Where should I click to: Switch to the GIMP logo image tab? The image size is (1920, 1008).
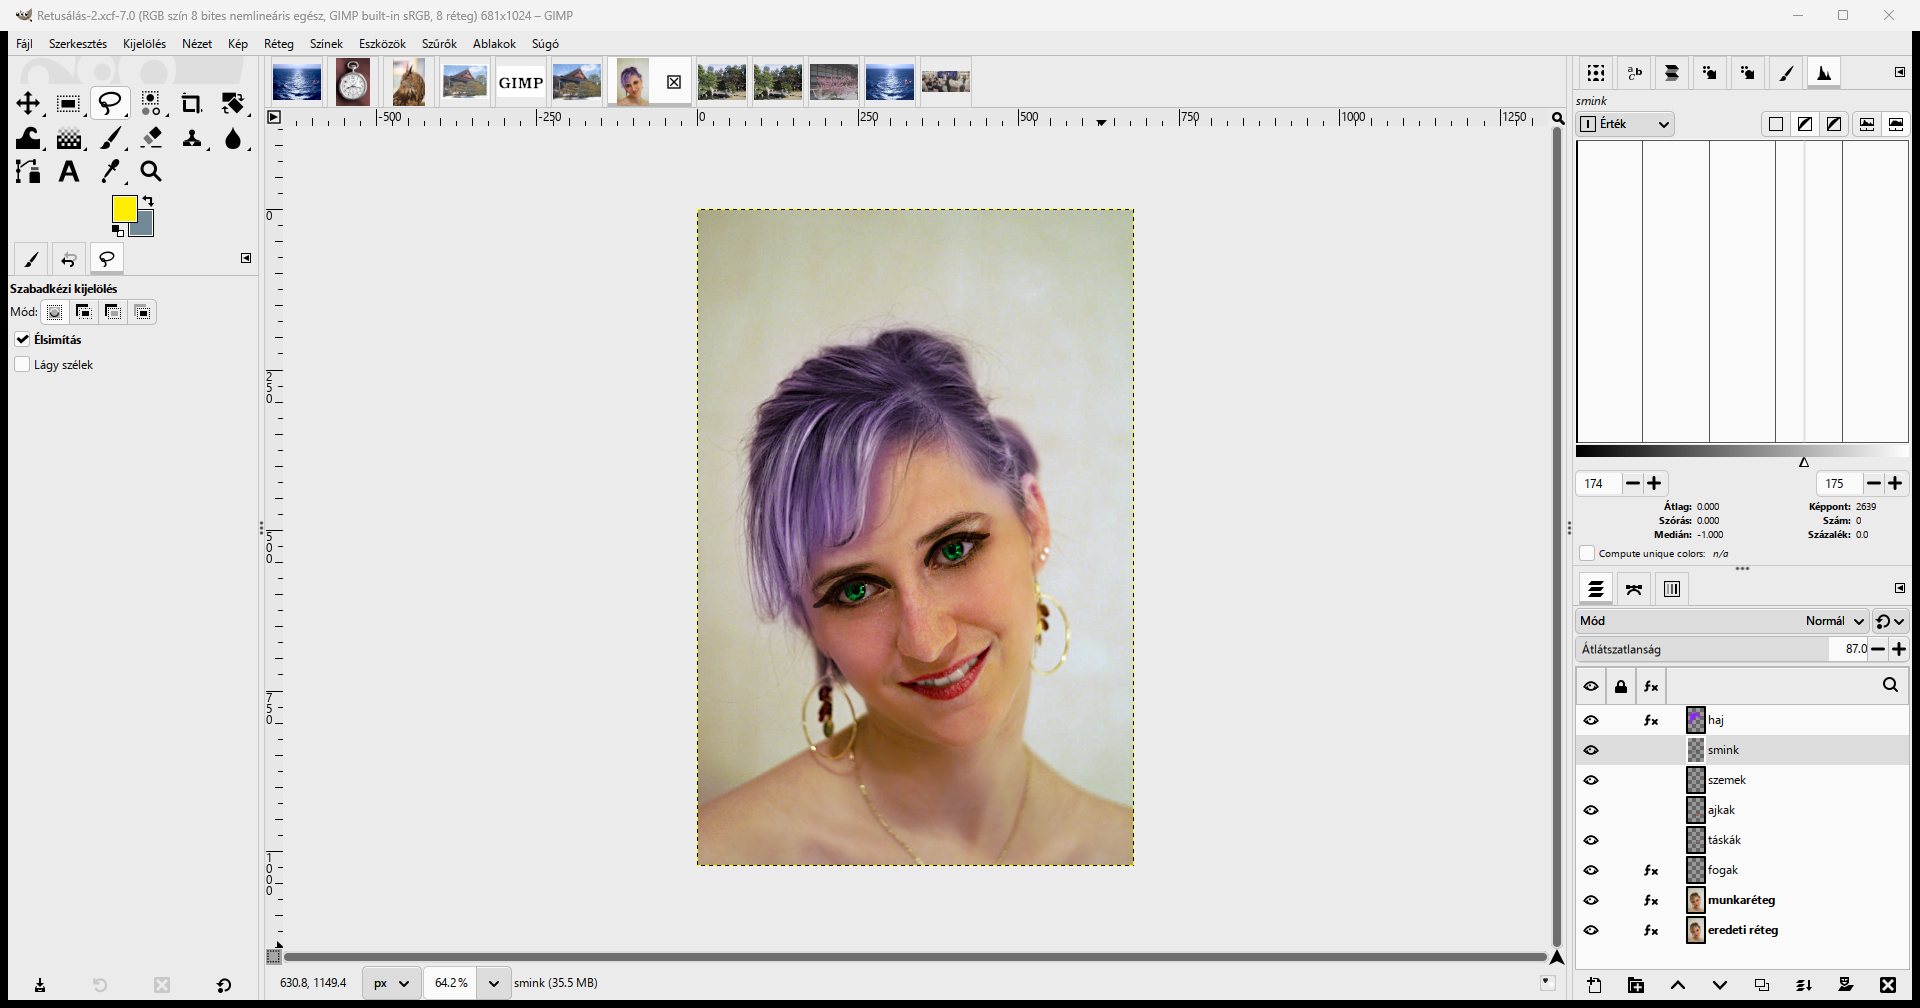pos(521,82)
